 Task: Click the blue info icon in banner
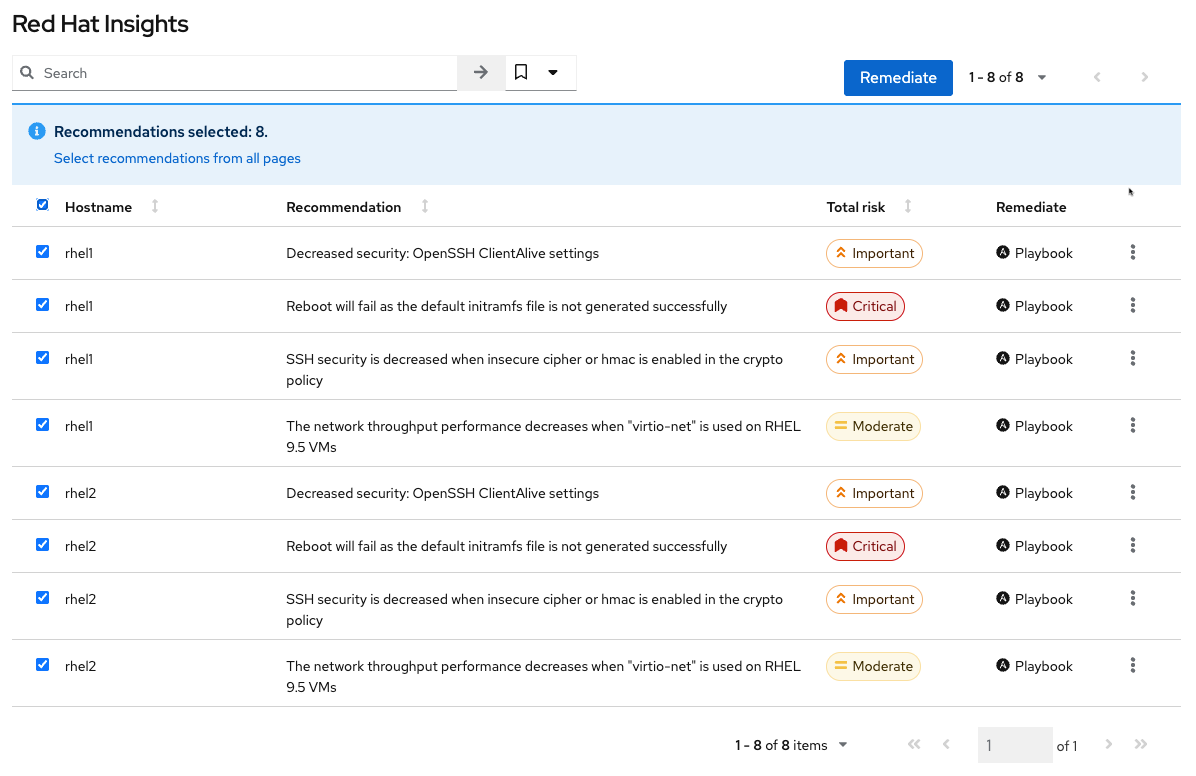point(37,131)
